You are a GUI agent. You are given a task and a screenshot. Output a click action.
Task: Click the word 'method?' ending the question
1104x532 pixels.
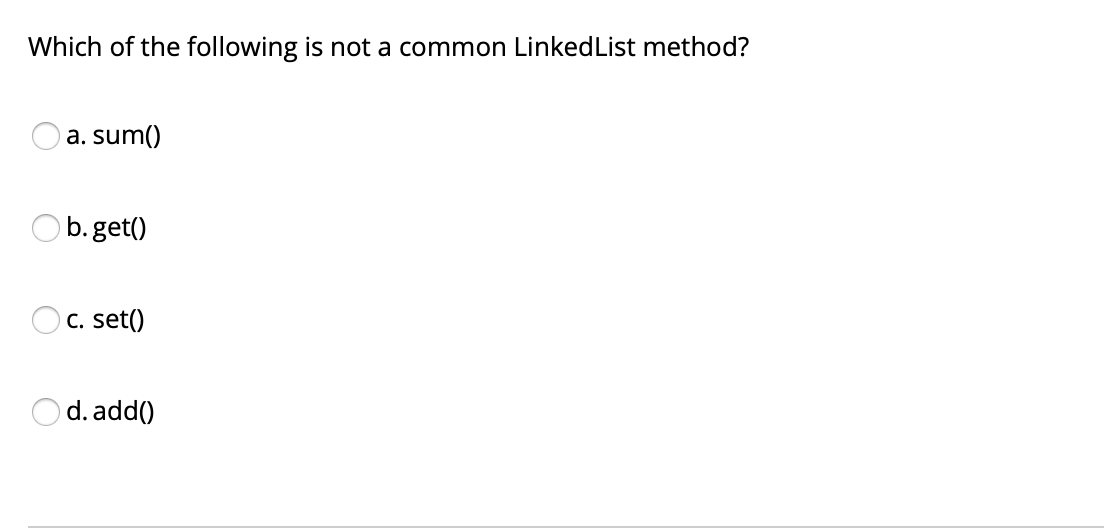pos(696,47)
